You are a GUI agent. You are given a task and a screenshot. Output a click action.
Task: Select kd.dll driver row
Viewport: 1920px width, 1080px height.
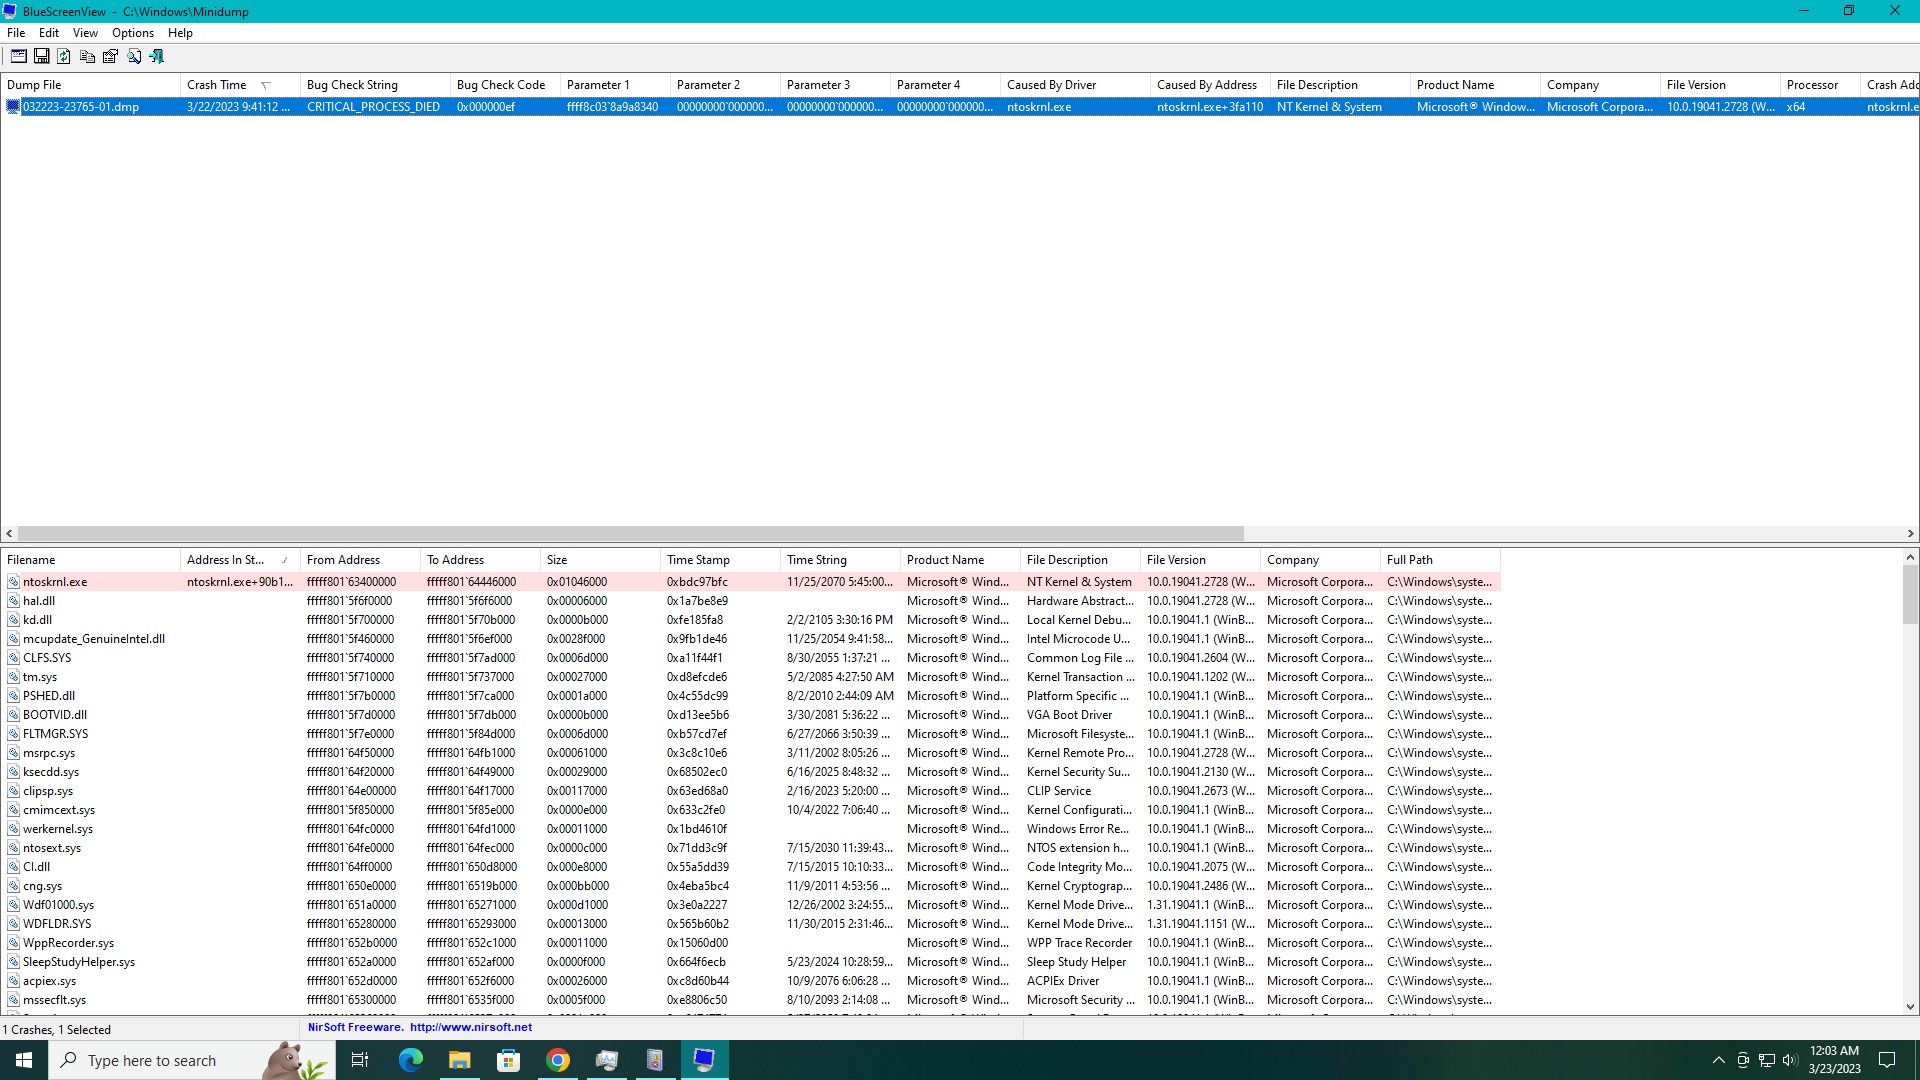[x=750, y=620]
